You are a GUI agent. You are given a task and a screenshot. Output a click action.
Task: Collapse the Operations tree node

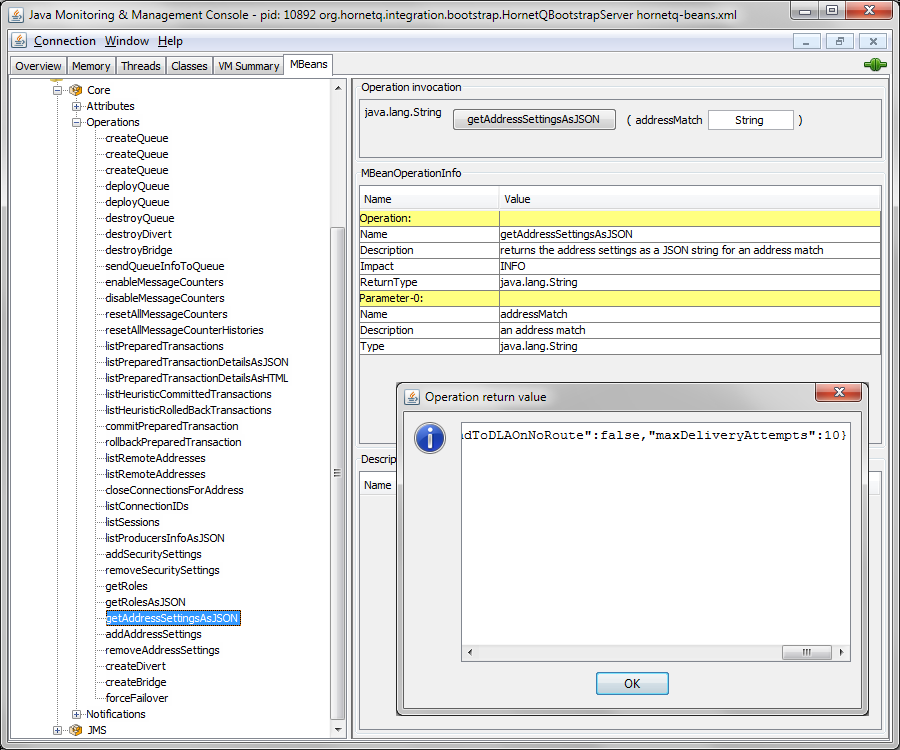[76, 122]
